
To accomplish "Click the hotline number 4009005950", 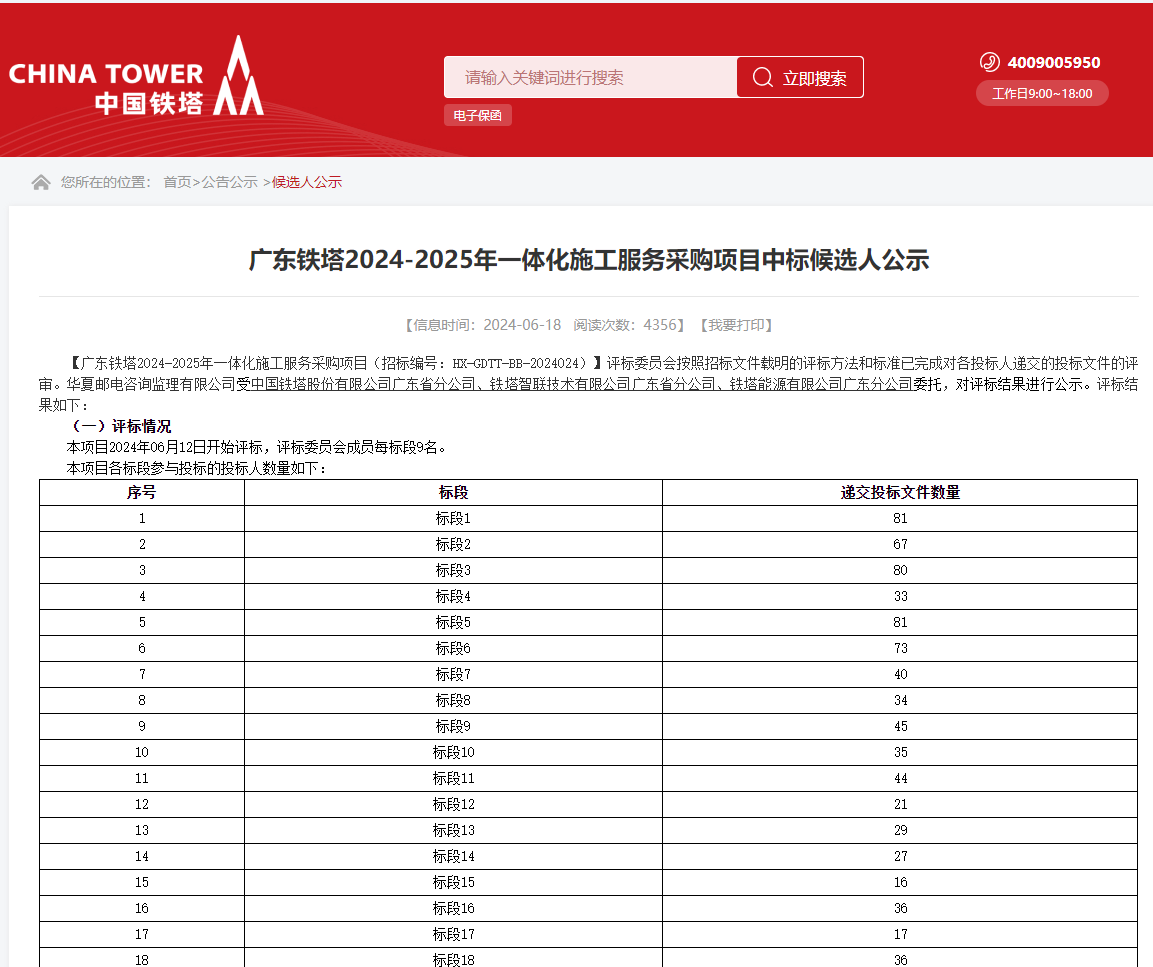I will 1053,62.
